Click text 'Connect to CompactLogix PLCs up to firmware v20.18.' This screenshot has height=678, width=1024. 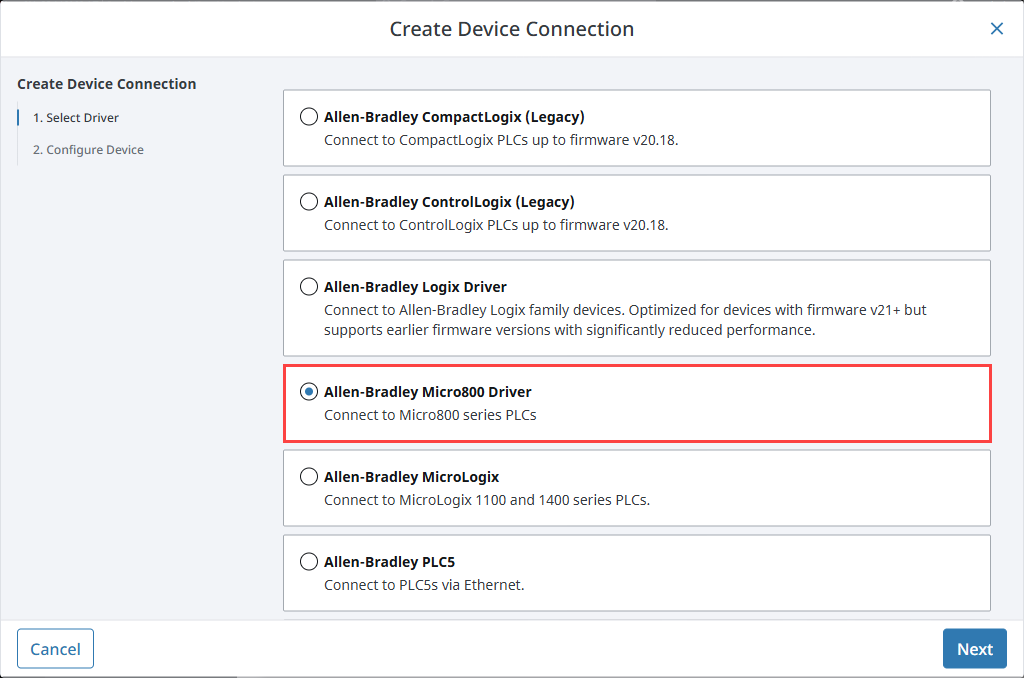tap(501, 140)
